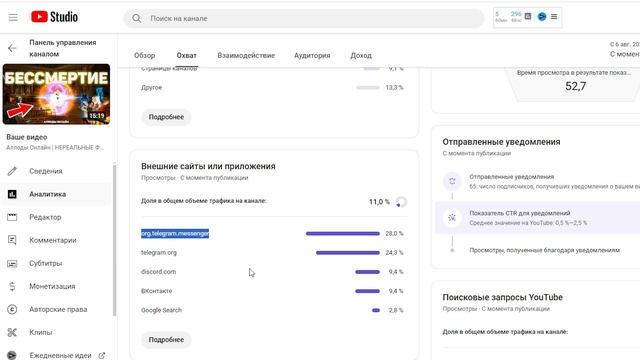The height and width of the screenshot is (360, 640).
Task: Open the Комментарии sidebar item
Action: (x=56, y=240)
